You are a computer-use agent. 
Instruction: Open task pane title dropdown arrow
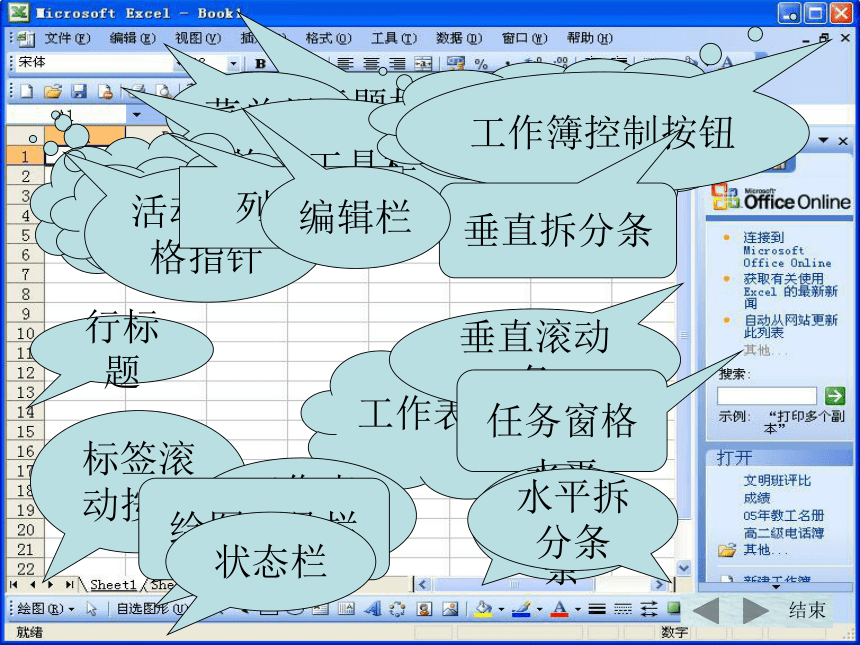coord(823,140)
